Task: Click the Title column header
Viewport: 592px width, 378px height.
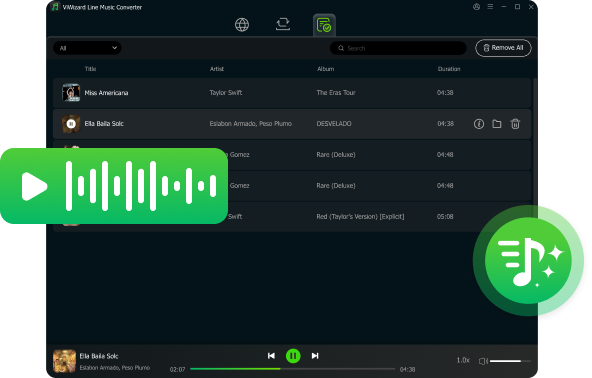Action: 90,69
